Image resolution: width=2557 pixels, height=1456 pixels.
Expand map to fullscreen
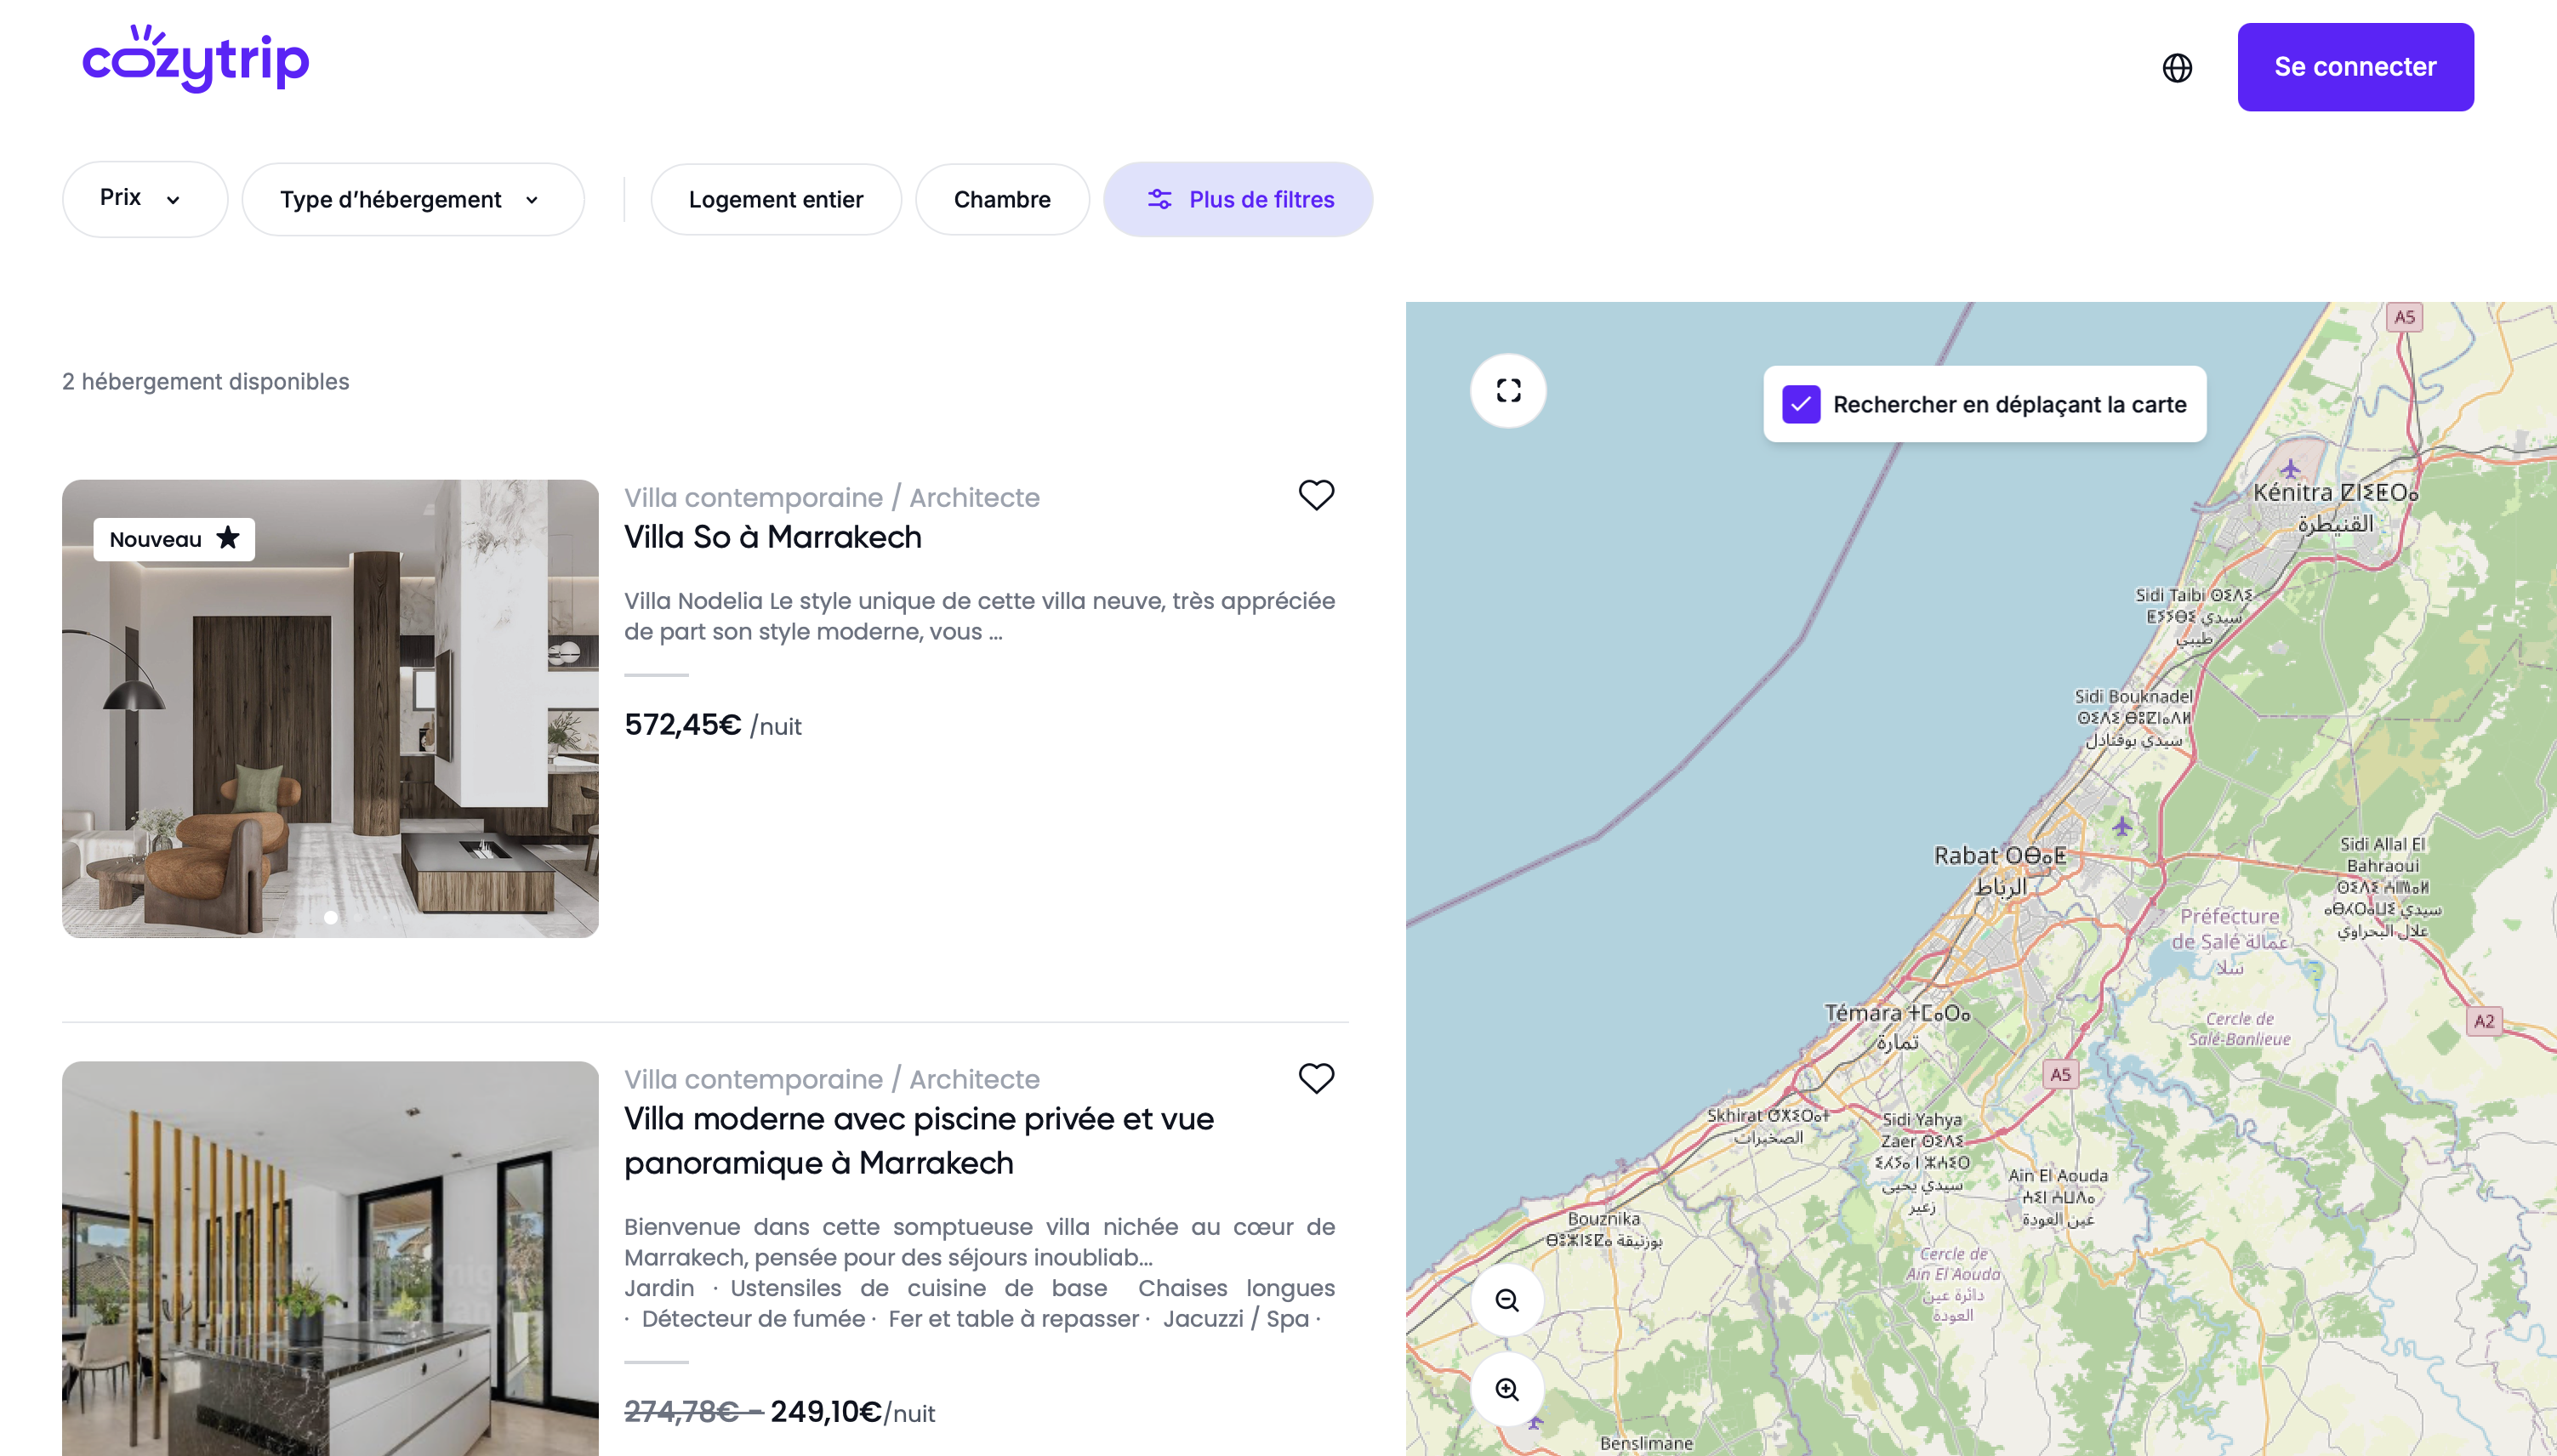(1508, 390)
